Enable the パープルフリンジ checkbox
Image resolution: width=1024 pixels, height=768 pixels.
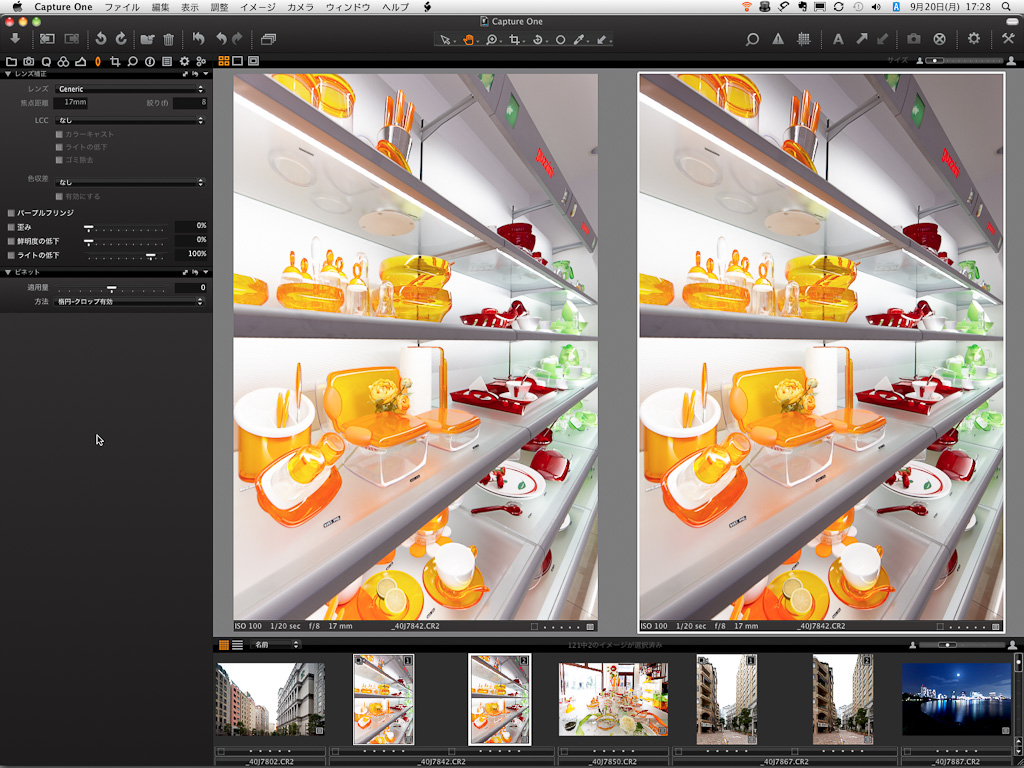(11, 213)
